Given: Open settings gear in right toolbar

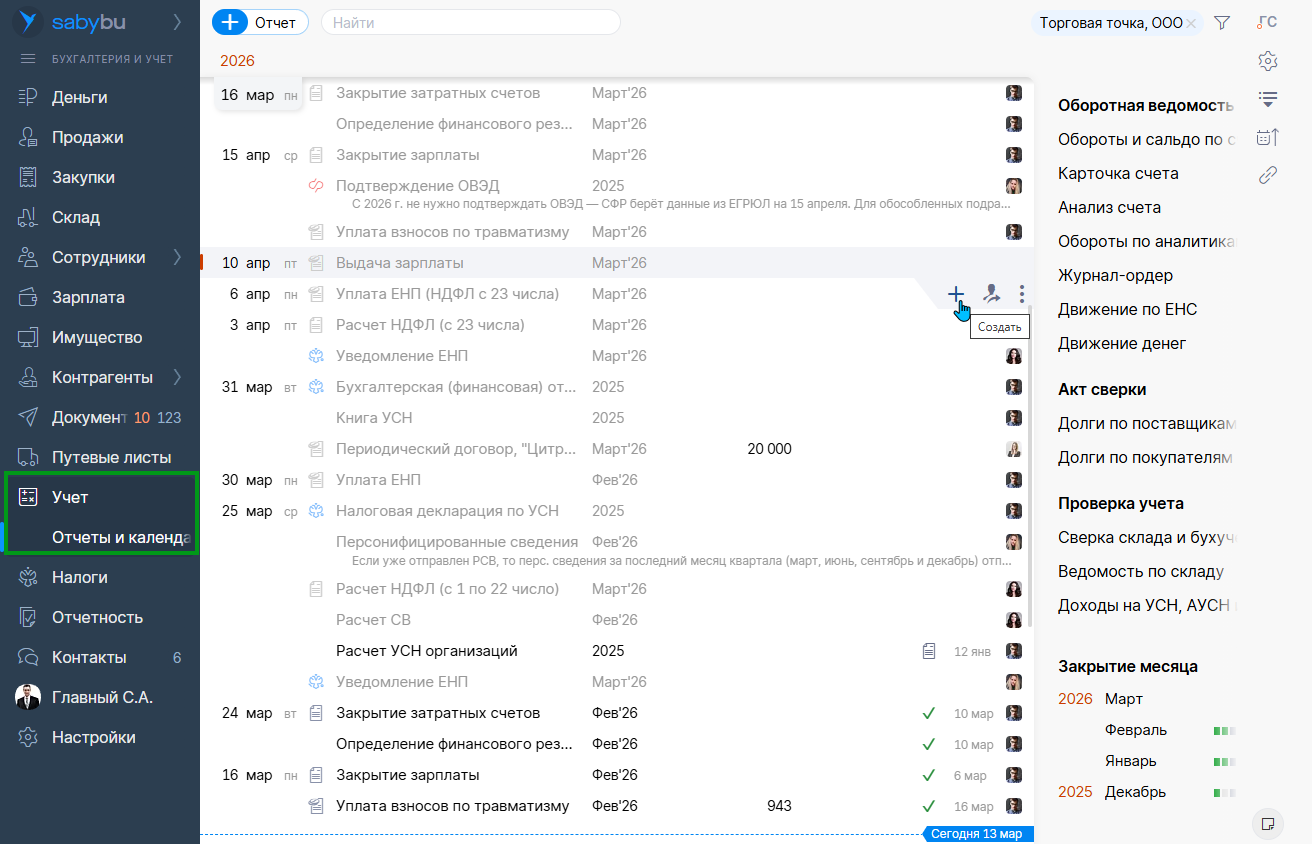Looking at the screenshot, I should click(x=1268, y=61).
